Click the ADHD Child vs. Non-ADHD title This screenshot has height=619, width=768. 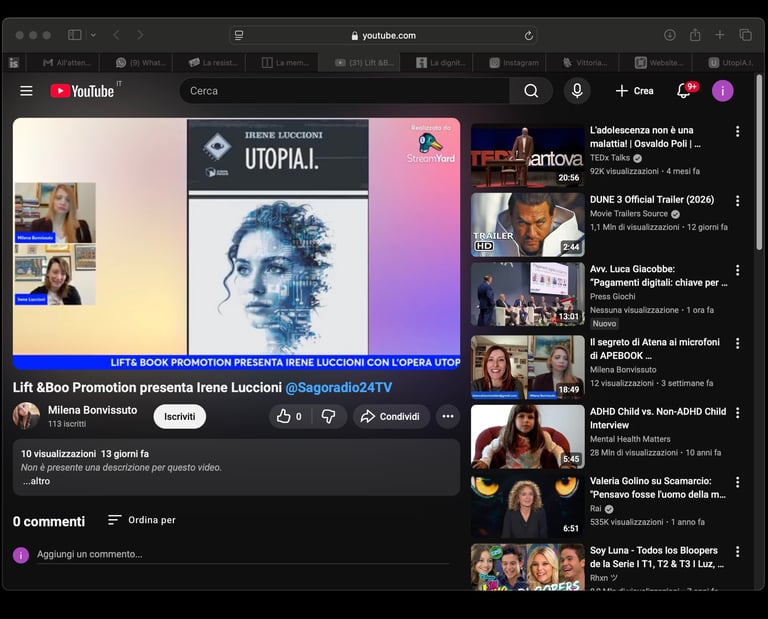658,418
